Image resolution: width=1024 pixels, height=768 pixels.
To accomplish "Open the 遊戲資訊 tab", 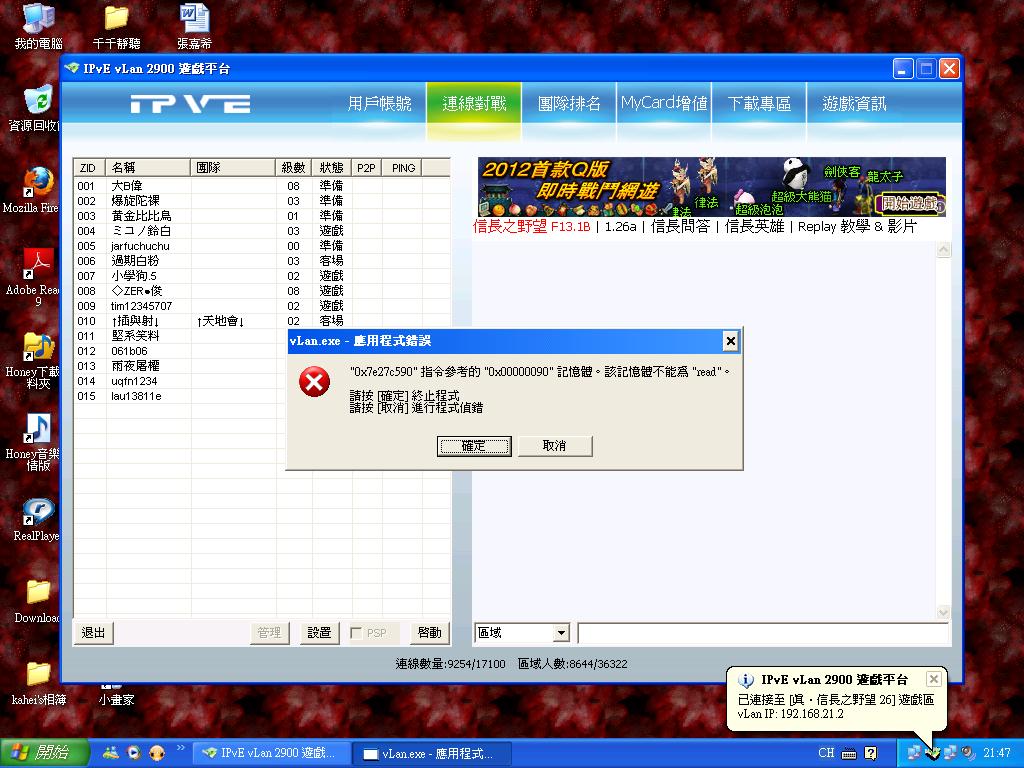I will (x=854, y=104).
